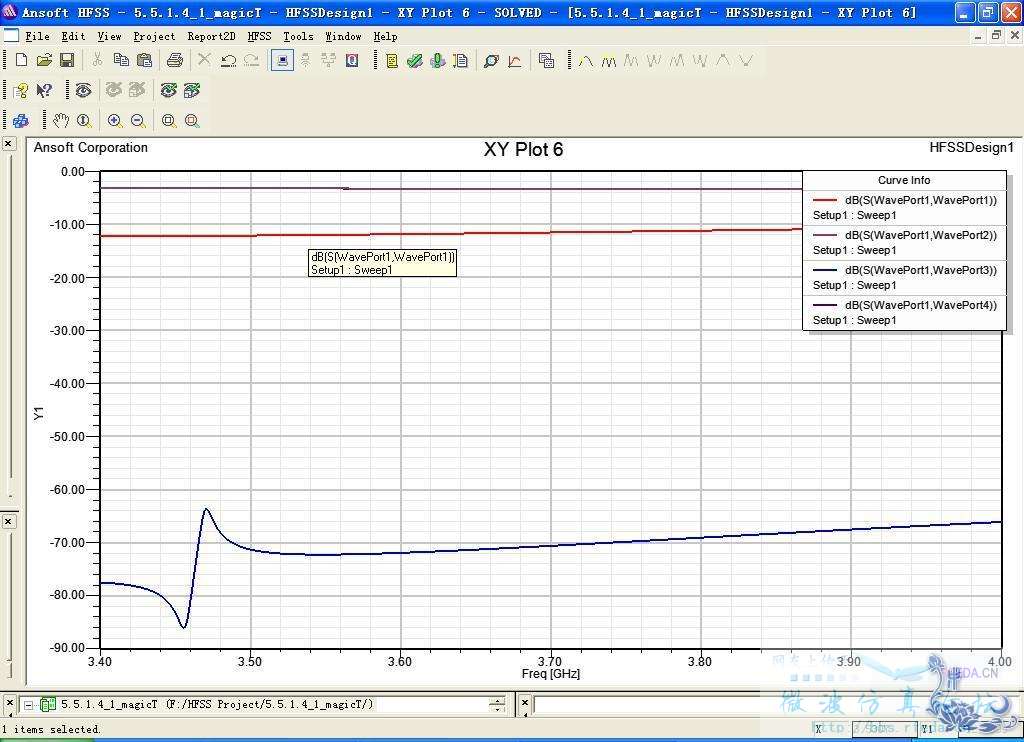Viewport: 1024px width, 742px height.
Task: Open the HFSS menu
Action: point(259,36)
